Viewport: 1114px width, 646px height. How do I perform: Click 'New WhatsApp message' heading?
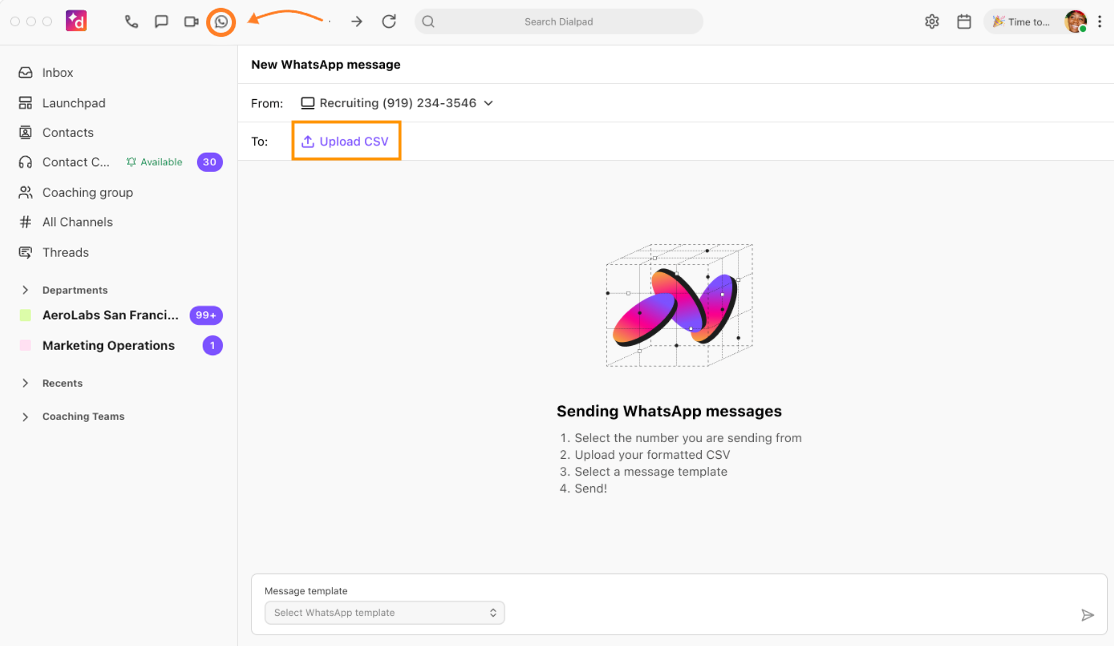[325, 65]
